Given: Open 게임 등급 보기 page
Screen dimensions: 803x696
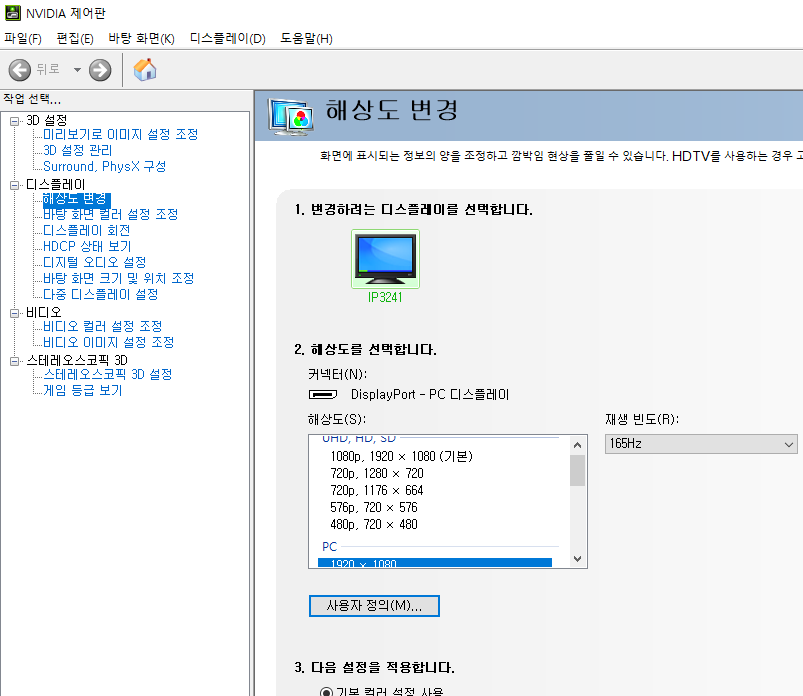Looking at the screenshot, I should pyautogui.click(x=82, y=390).
